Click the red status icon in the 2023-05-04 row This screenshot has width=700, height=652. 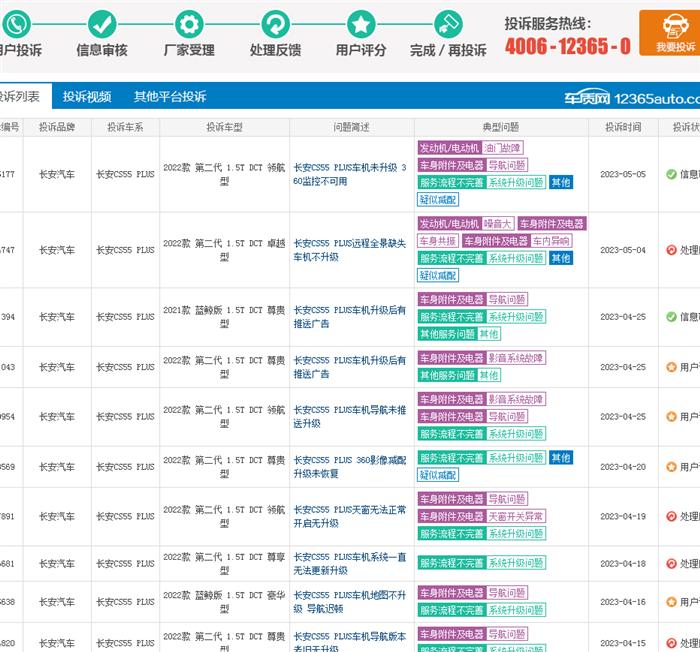tap(671, 250)
